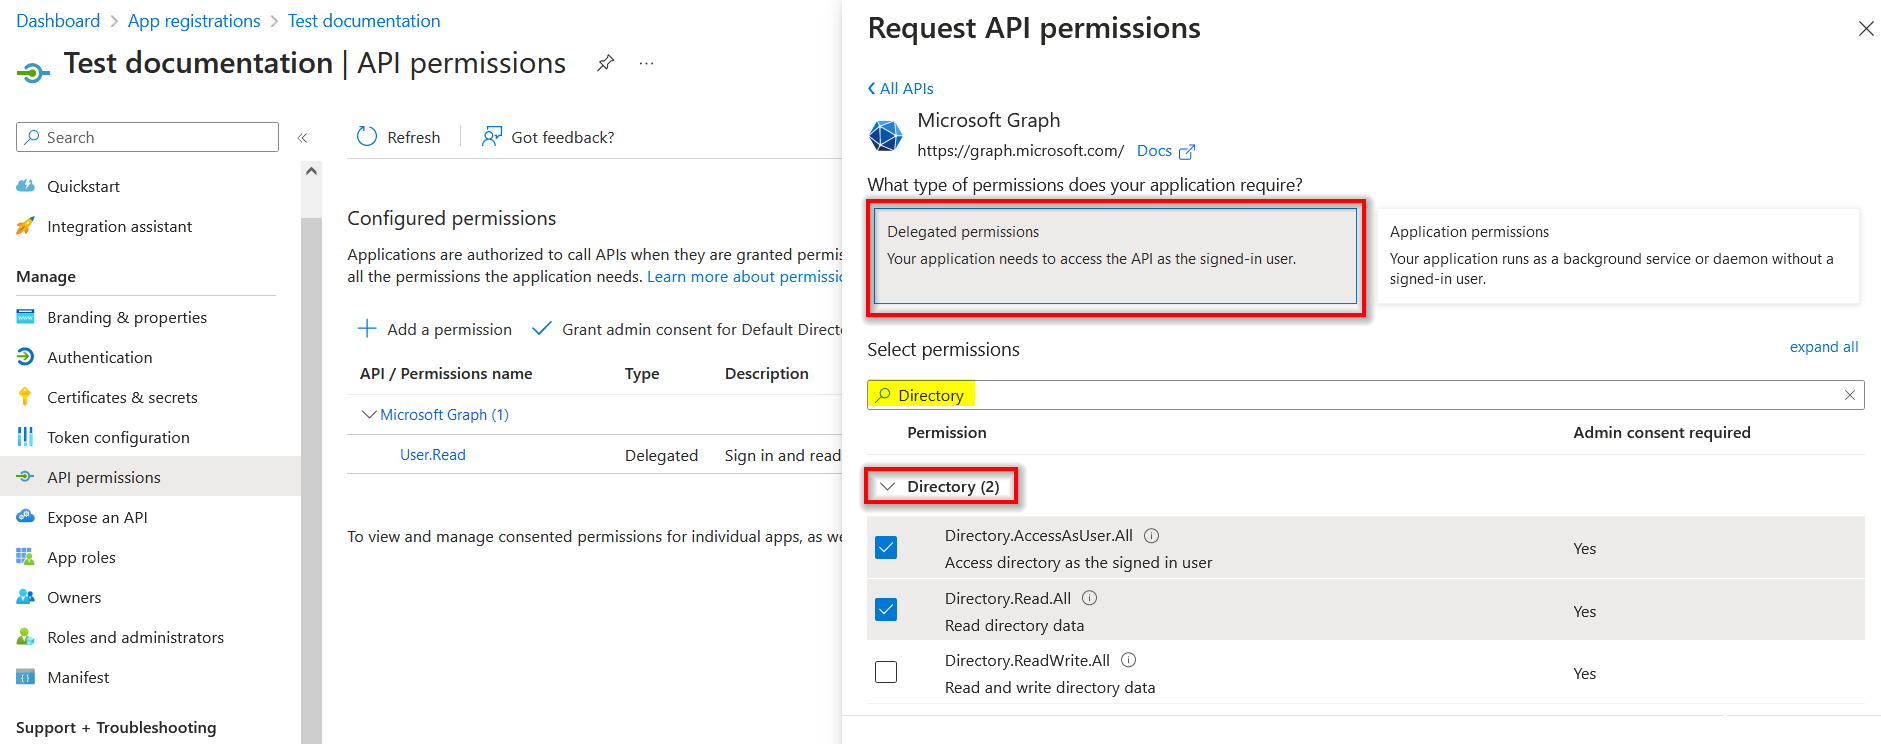Image resolution: width=1881 pixels, height=744 pixels.
Task: Click the sidebar scrollbar up arrow
Action: [311, 171]
